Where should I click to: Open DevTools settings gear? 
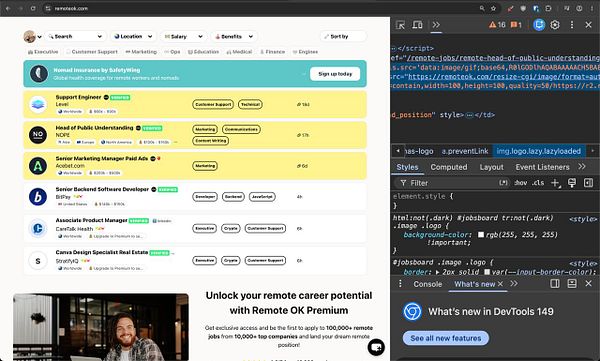(555, 25)
